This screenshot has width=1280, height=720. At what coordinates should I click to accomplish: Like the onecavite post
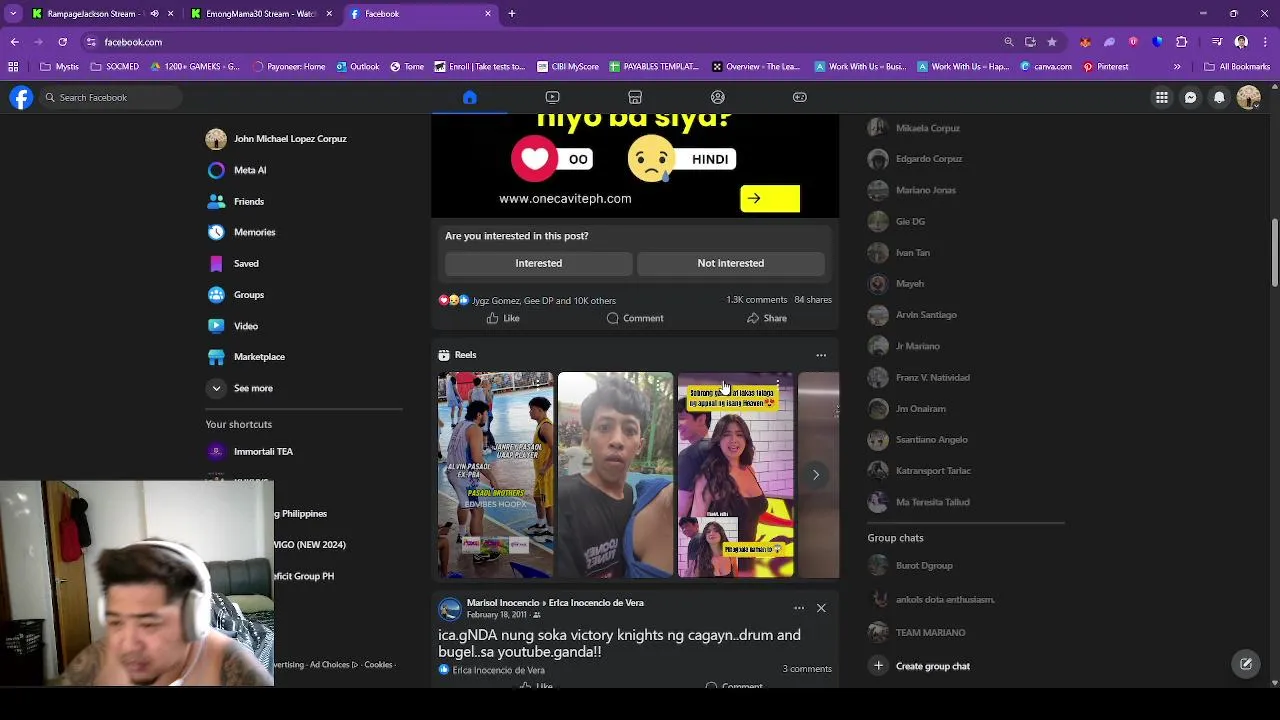503,318
